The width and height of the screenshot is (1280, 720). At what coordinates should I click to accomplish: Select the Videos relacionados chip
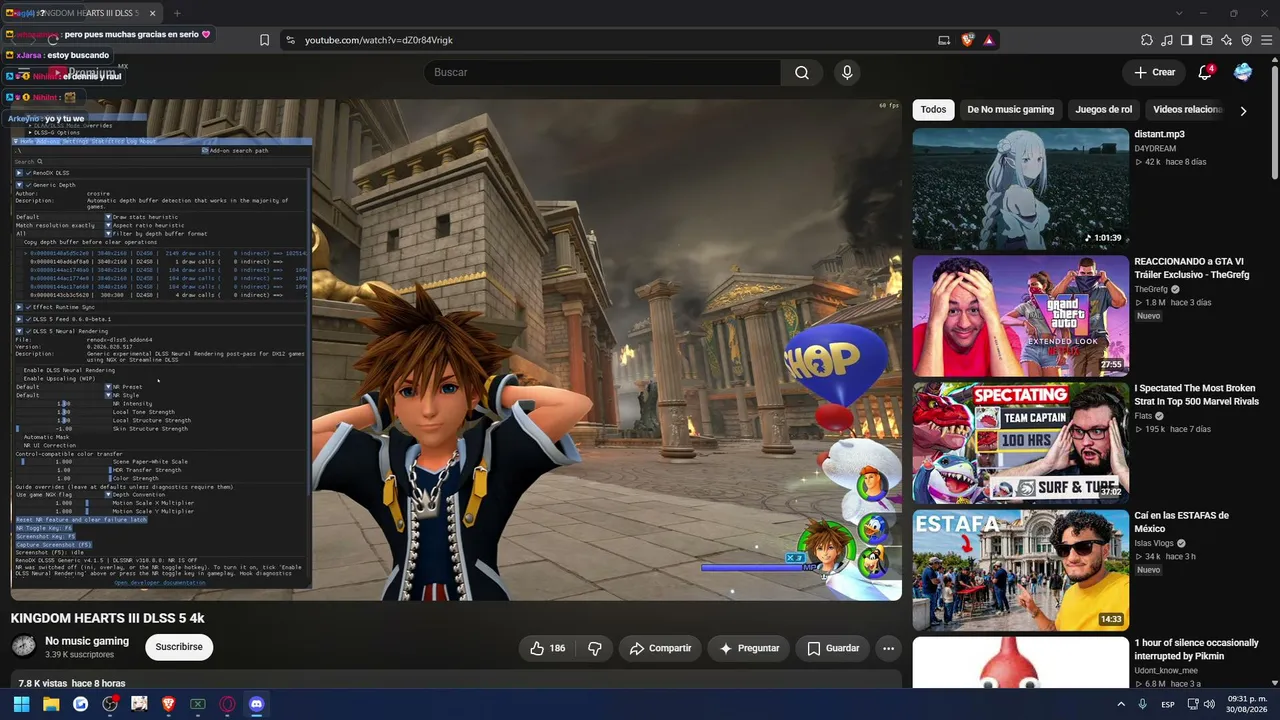point(1187,110)
